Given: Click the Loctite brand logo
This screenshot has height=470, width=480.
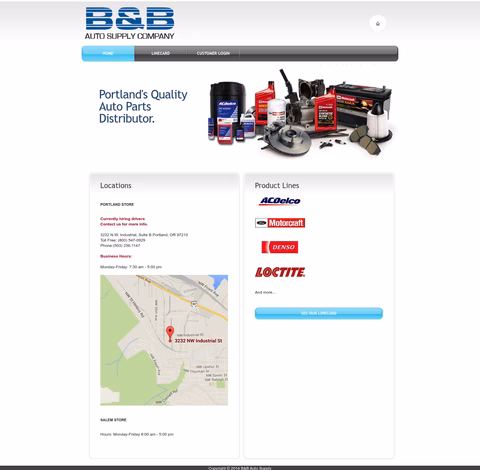Looking at the screenshot, I should tap(280, 272).
